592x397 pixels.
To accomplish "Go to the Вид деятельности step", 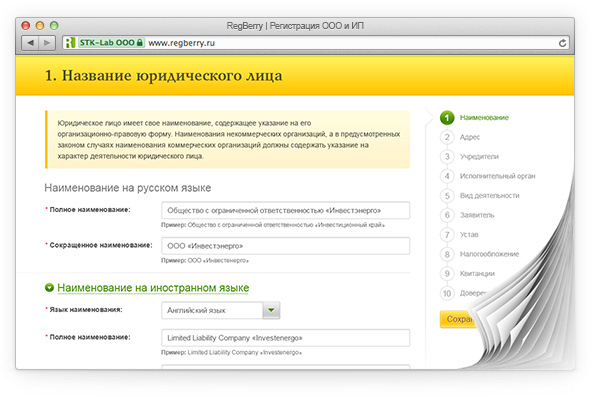I will point(489,195).
